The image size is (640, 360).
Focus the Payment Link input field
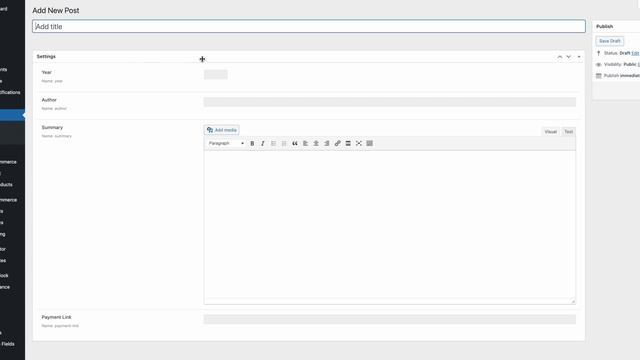point(389,319)
